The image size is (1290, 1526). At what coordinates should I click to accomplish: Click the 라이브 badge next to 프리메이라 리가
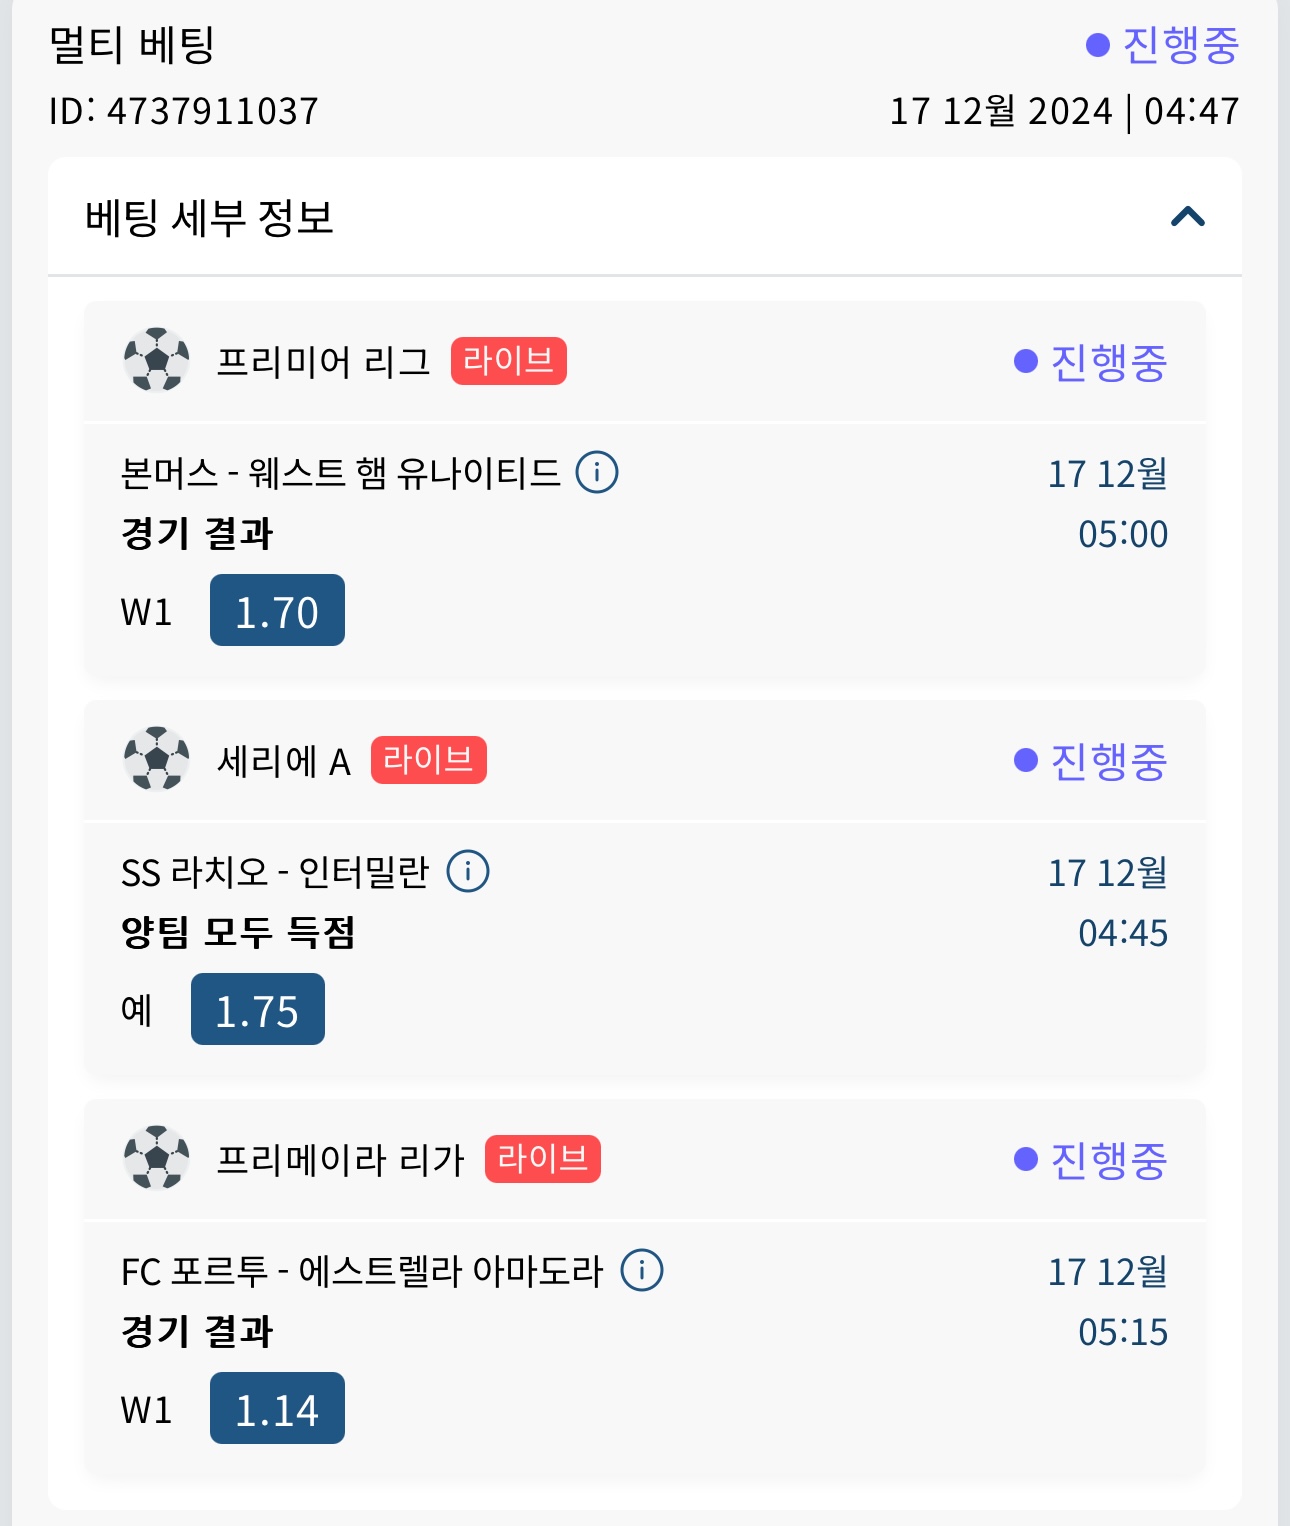click(x=542, y=1159)
